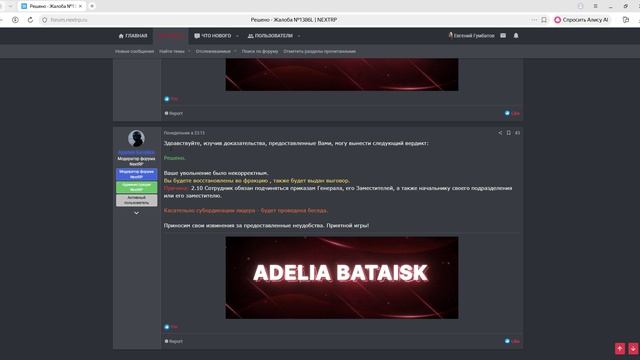Viewport: 640px width, 360px height.
Task: Open tab search dropdown left of the tab
Action: tap(10, 6)
